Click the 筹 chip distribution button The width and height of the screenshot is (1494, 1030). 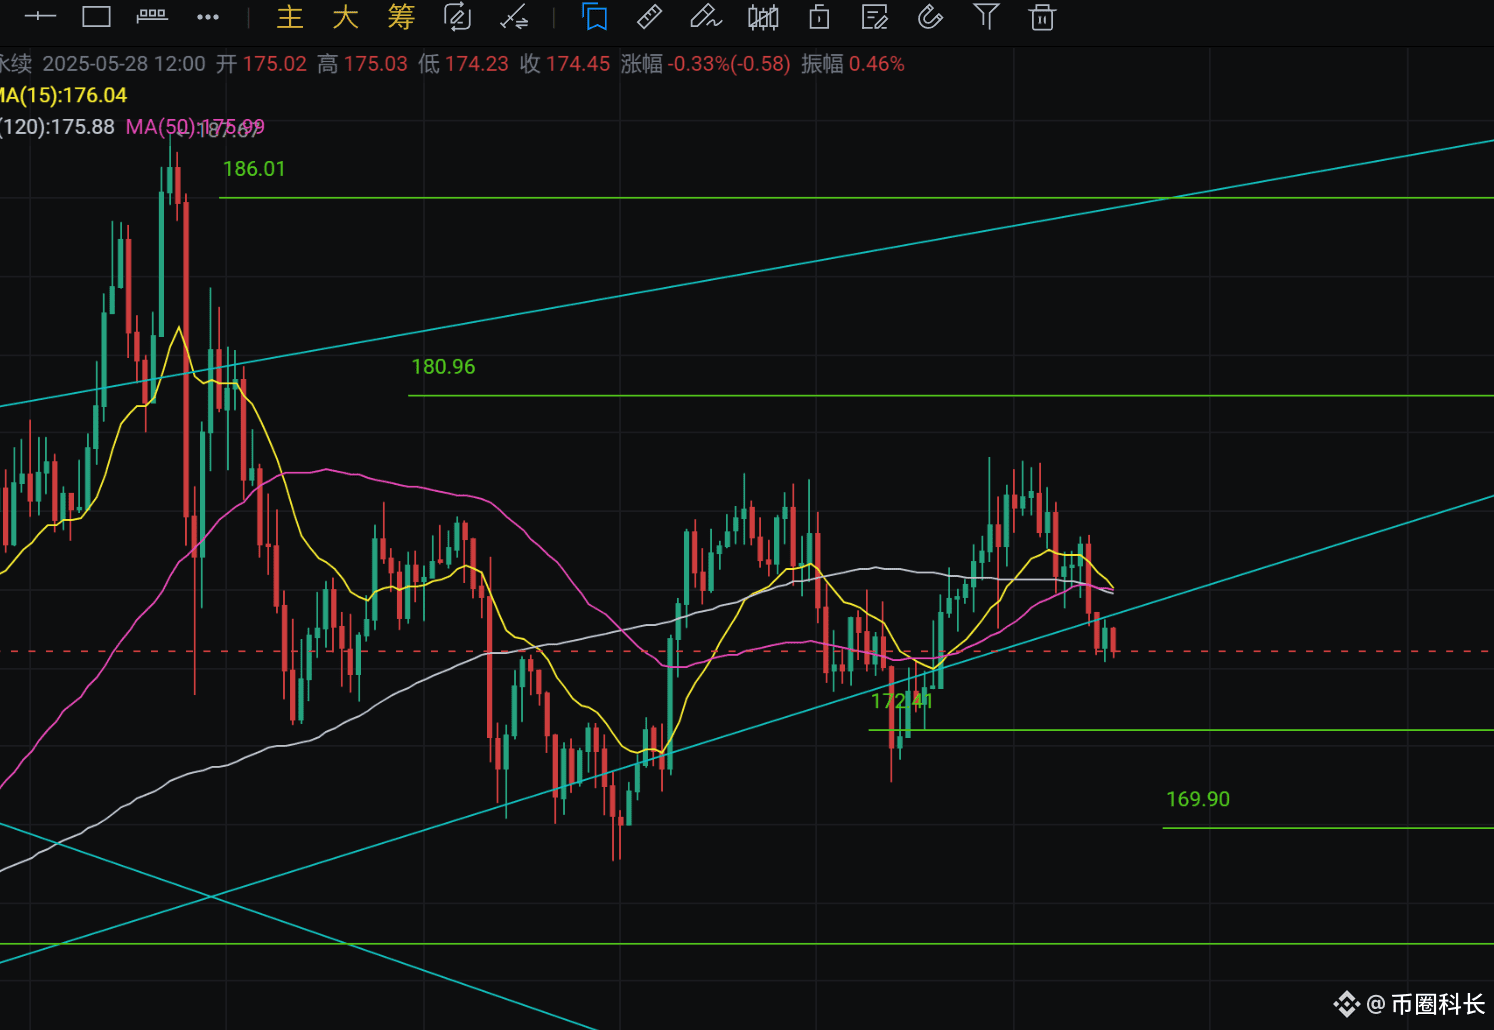tap(401, 17)
